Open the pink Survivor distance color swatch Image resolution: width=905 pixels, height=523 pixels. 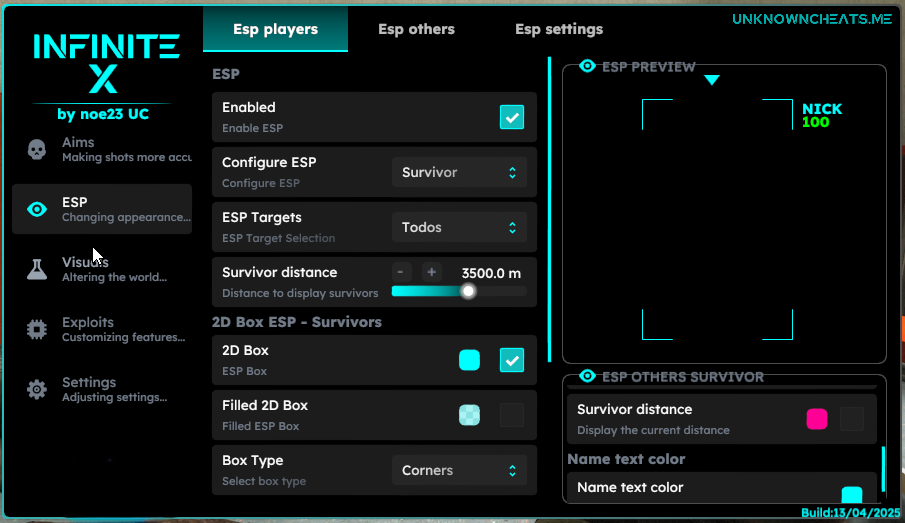pos(817,419)
